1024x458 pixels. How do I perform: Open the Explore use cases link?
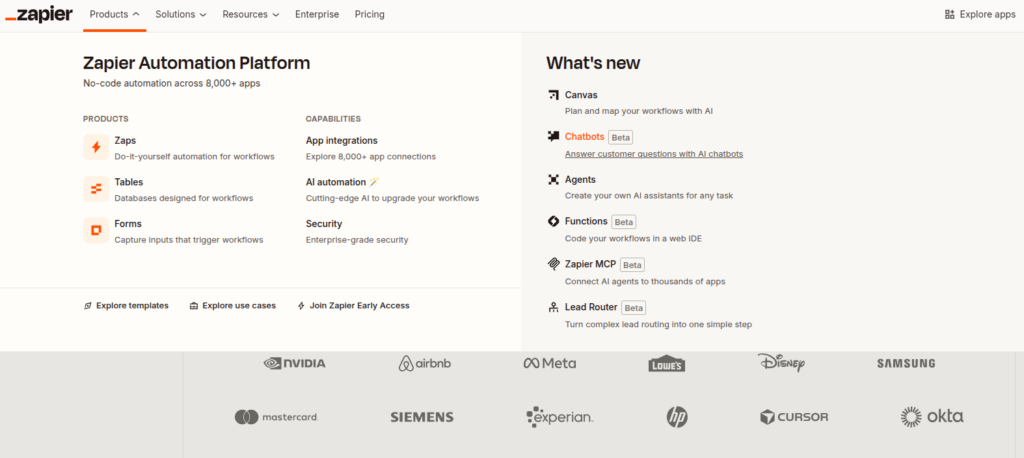tap(232, 306)
